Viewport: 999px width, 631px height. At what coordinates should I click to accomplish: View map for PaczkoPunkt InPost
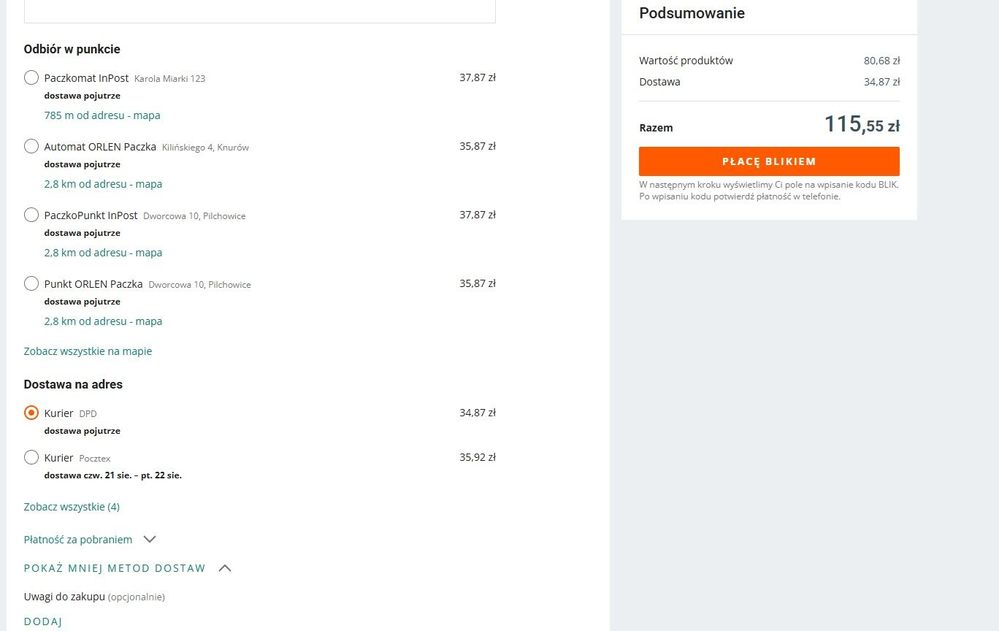pyautogui.click(x=103, y=253)
